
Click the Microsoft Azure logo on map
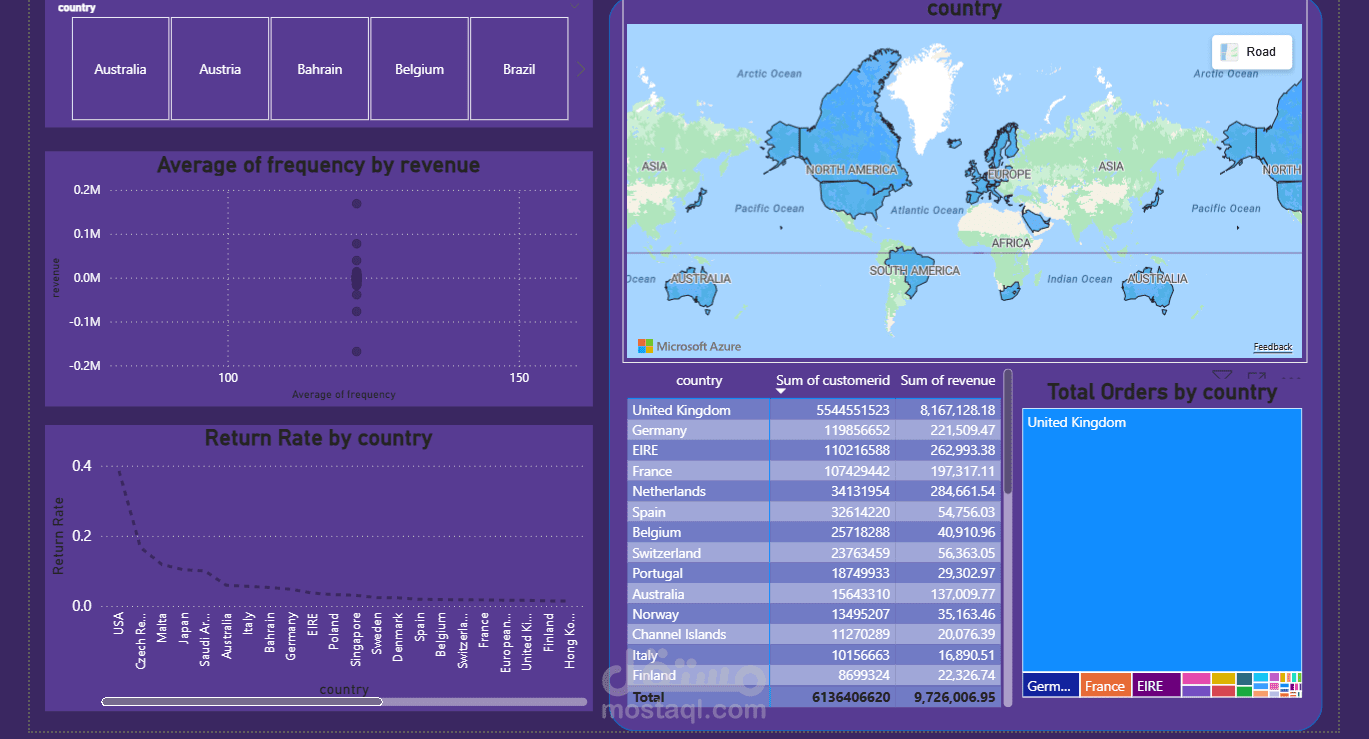(x=689, y=346)
